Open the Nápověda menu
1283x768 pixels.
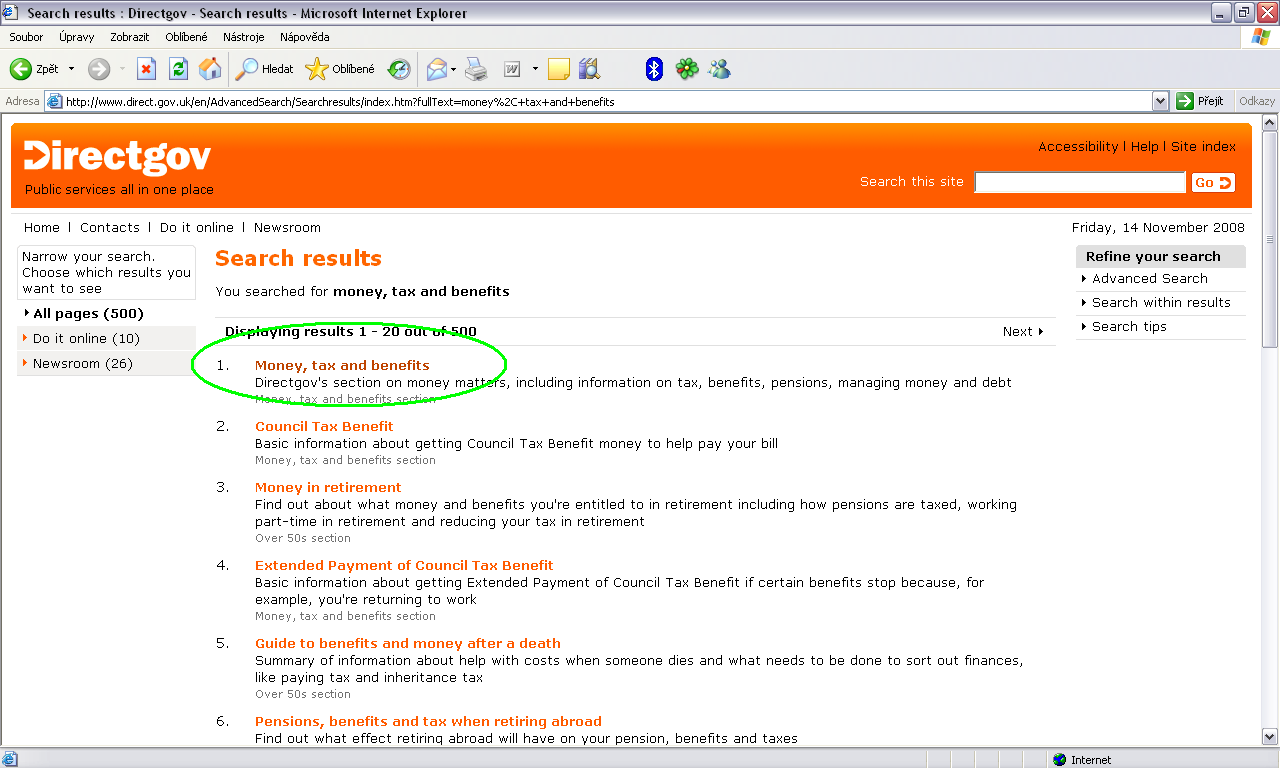click(x=305, y=37)
